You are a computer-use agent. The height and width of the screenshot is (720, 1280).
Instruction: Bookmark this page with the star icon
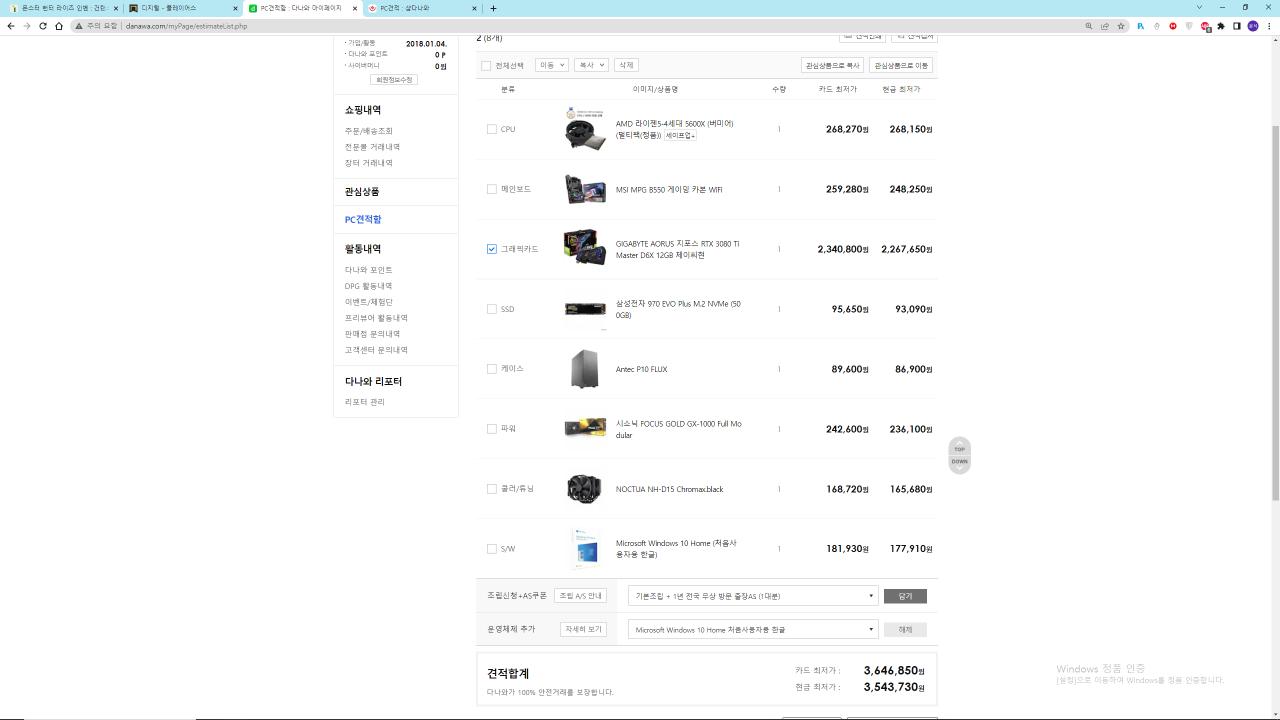coord(1120,26)
